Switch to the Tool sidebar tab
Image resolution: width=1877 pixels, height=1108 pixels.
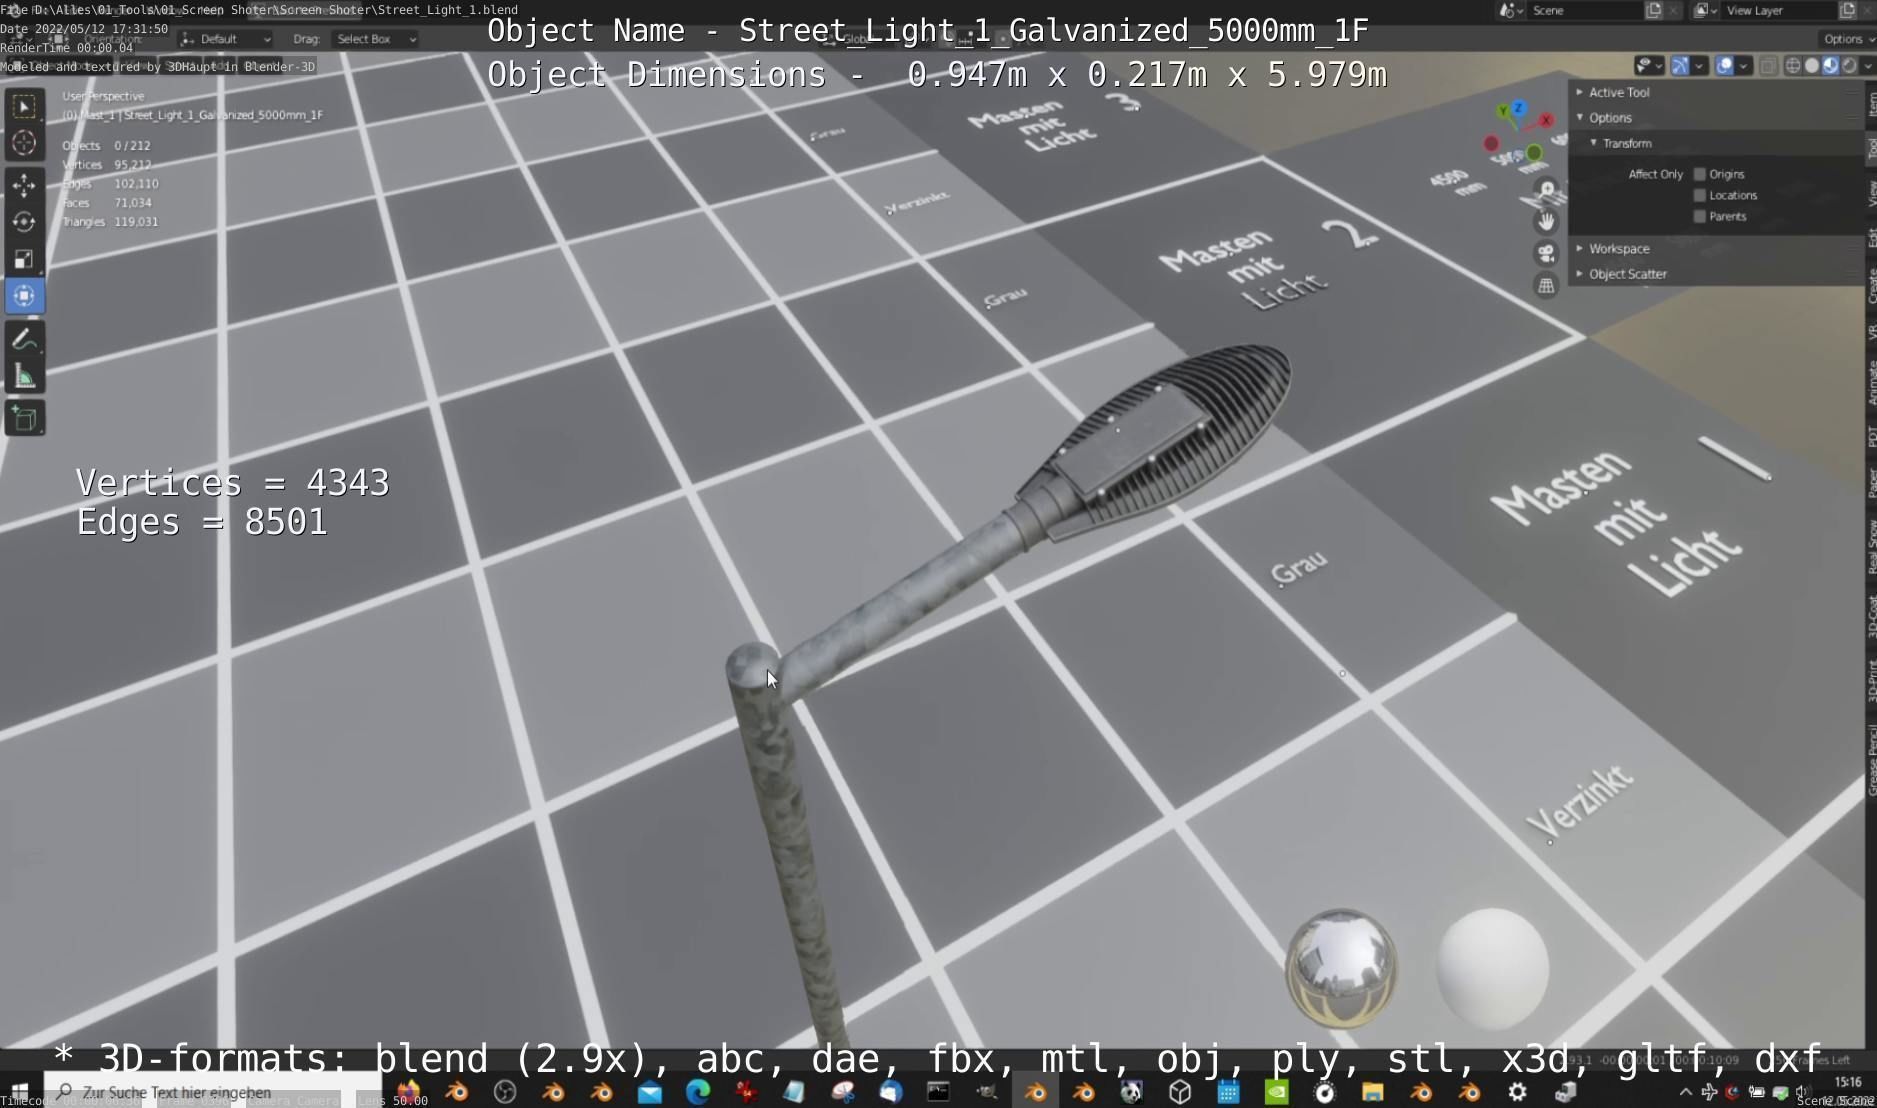pyautogui.click(x=1871, y=149)
